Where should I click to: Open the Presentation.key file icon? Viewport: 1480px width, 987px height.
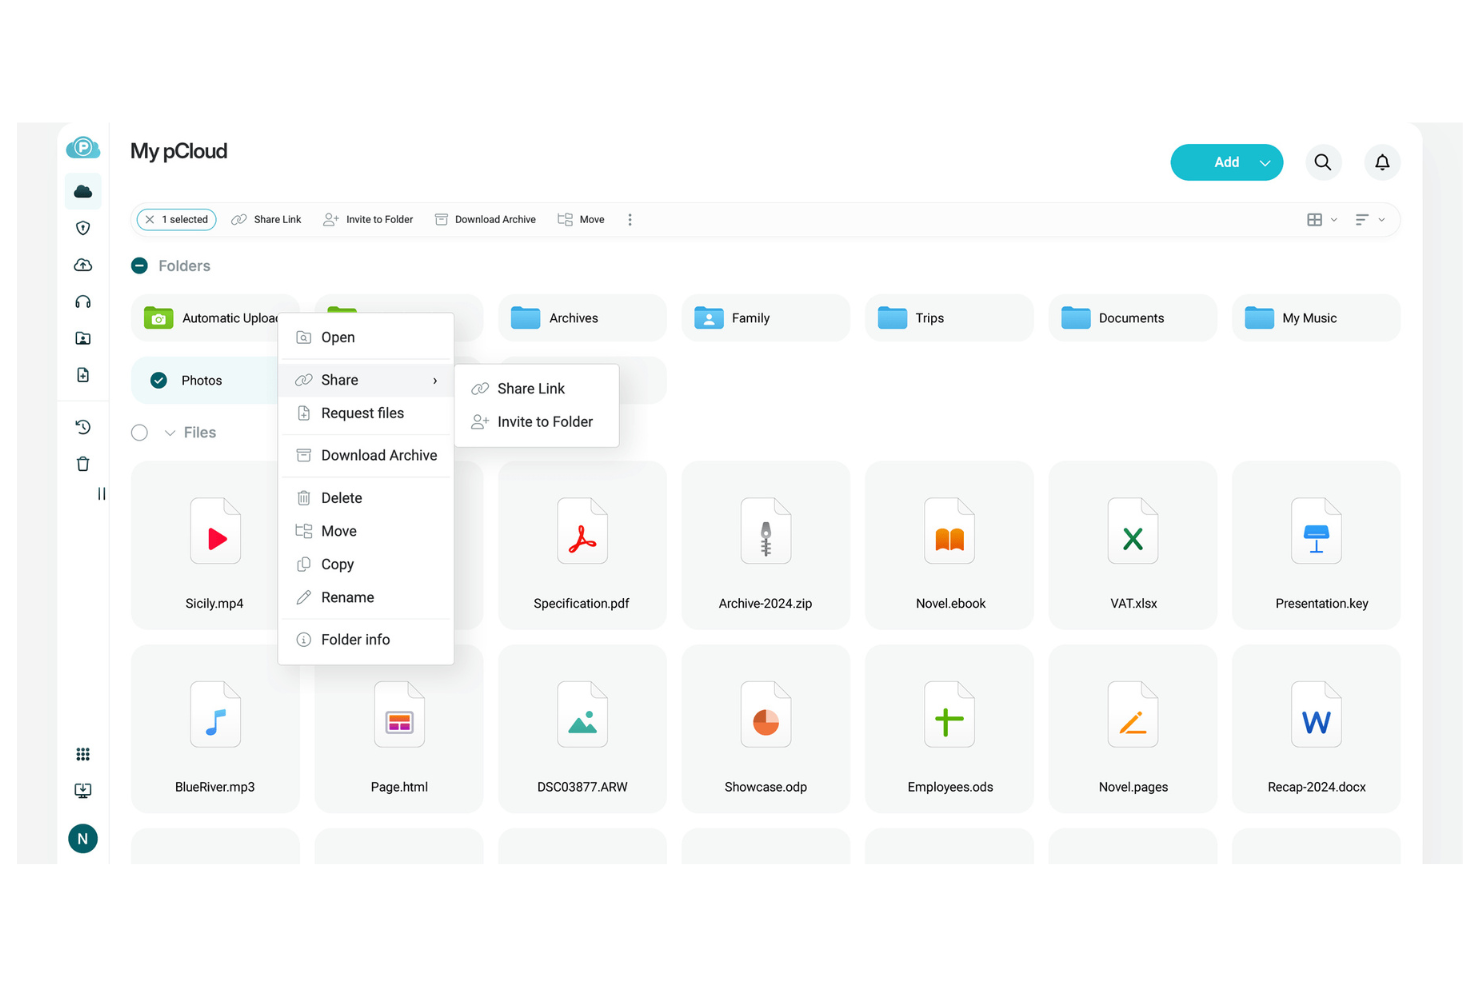pyautogui.click(x=1316, y=532)
